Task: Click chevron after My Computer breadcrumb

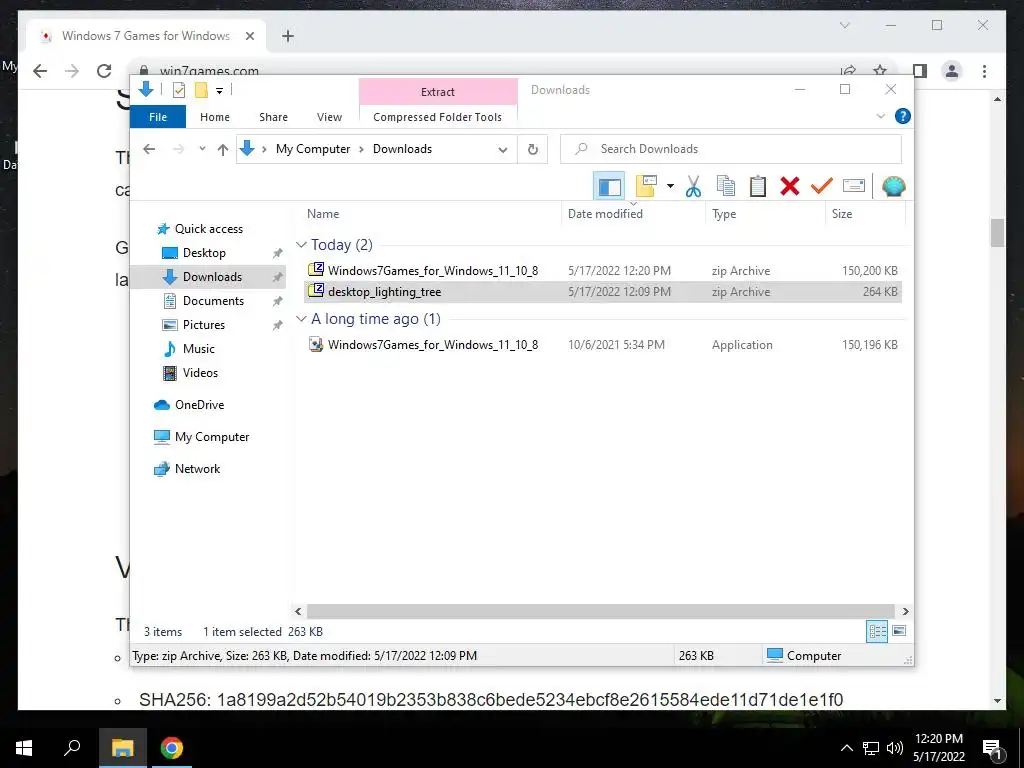Action: [x=361, y=150]
